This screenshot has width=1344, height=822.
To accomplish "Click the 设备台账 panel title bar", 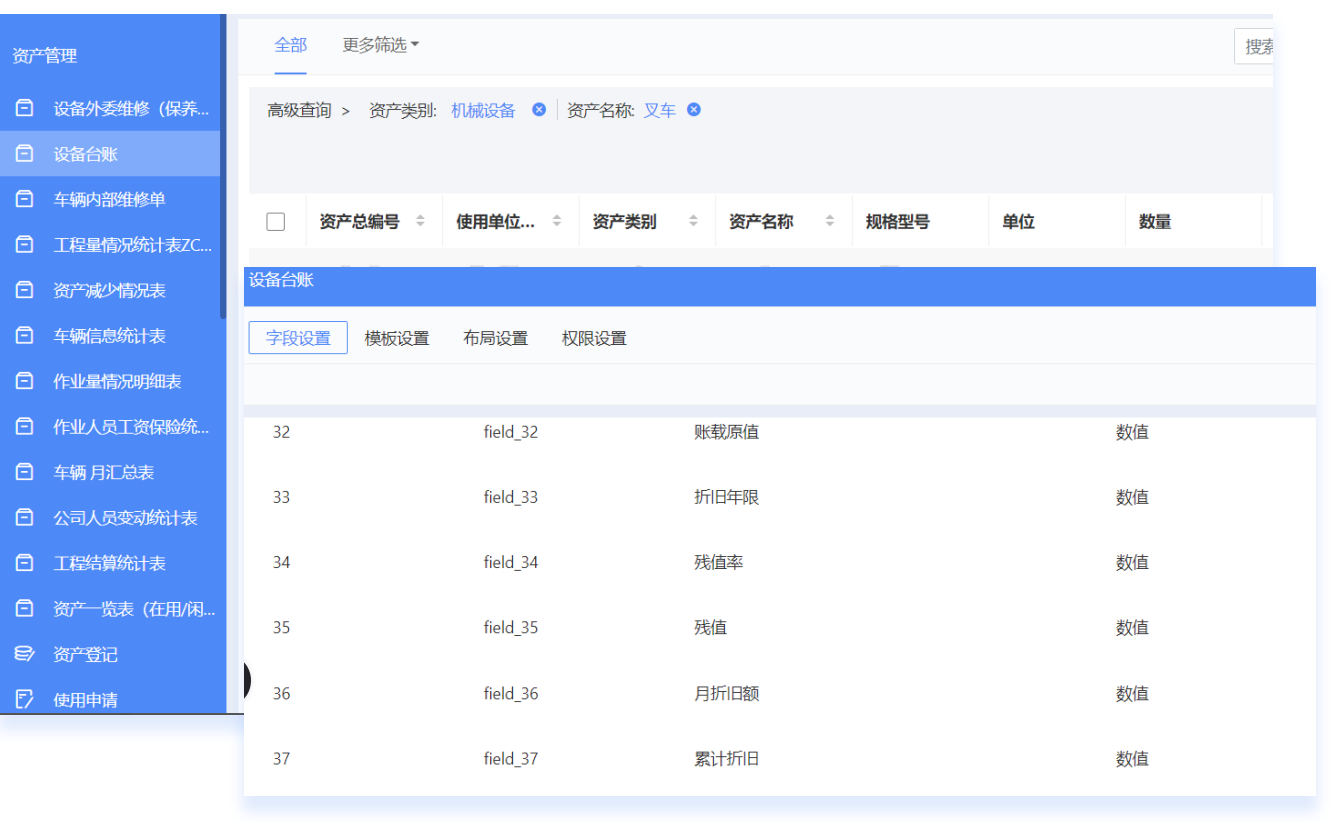I will pyautogui.click(x=780, y=286).
